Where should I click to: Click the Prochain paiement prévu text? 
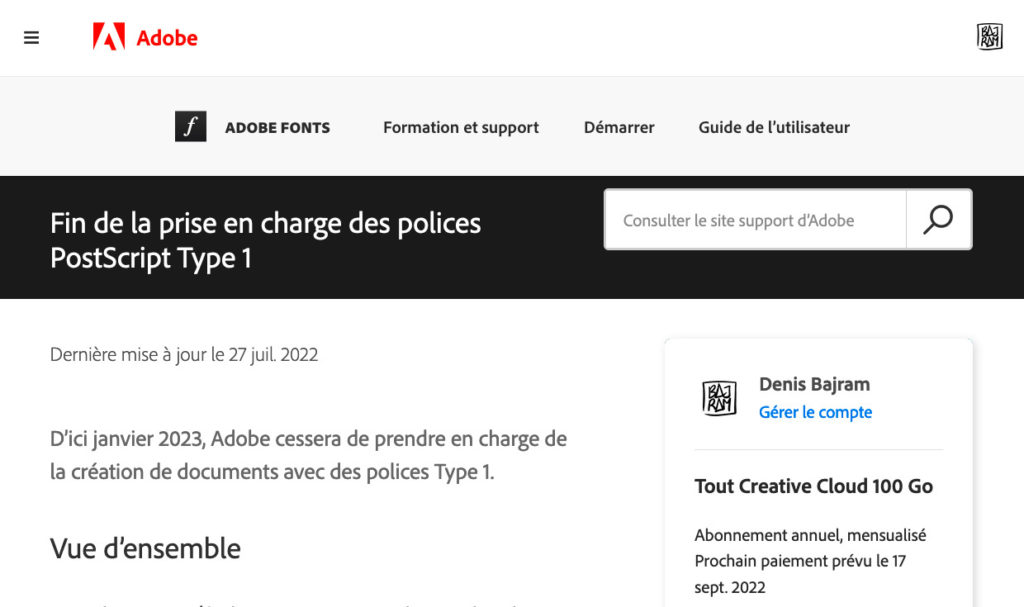(801, 574)
